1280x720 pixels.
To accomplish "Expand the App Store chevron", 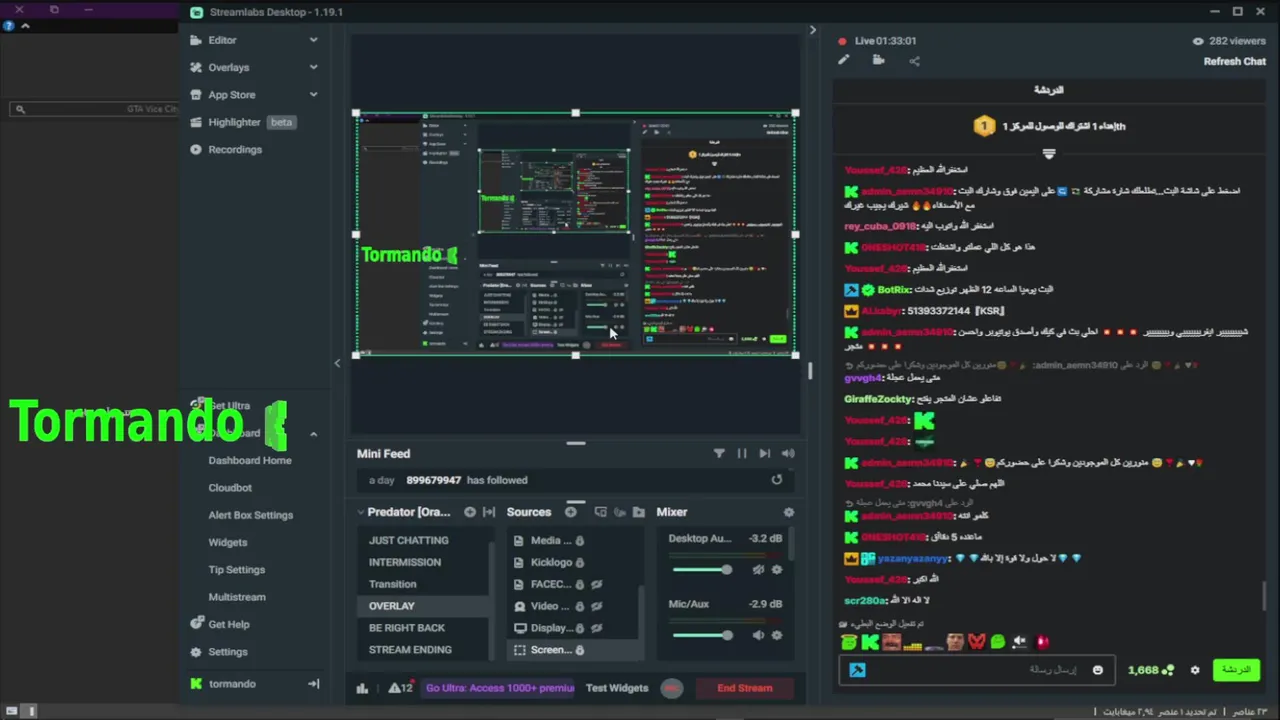I will 313,94.
